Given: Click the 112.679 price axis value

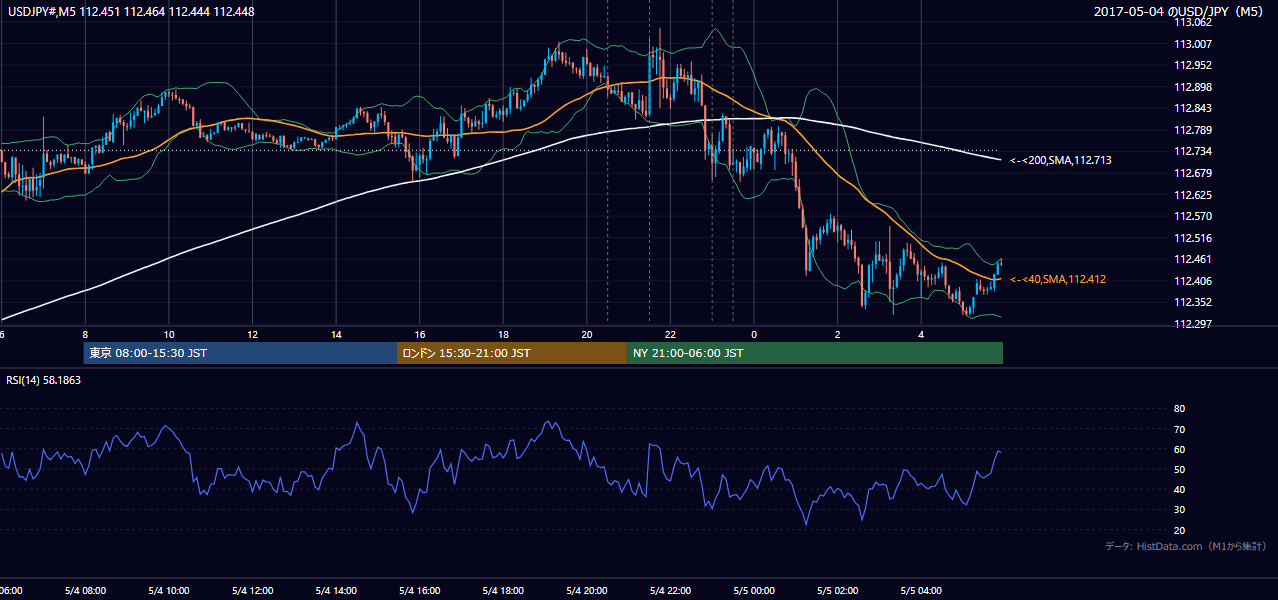Looking at the screenshot, I should (1193, 173).
